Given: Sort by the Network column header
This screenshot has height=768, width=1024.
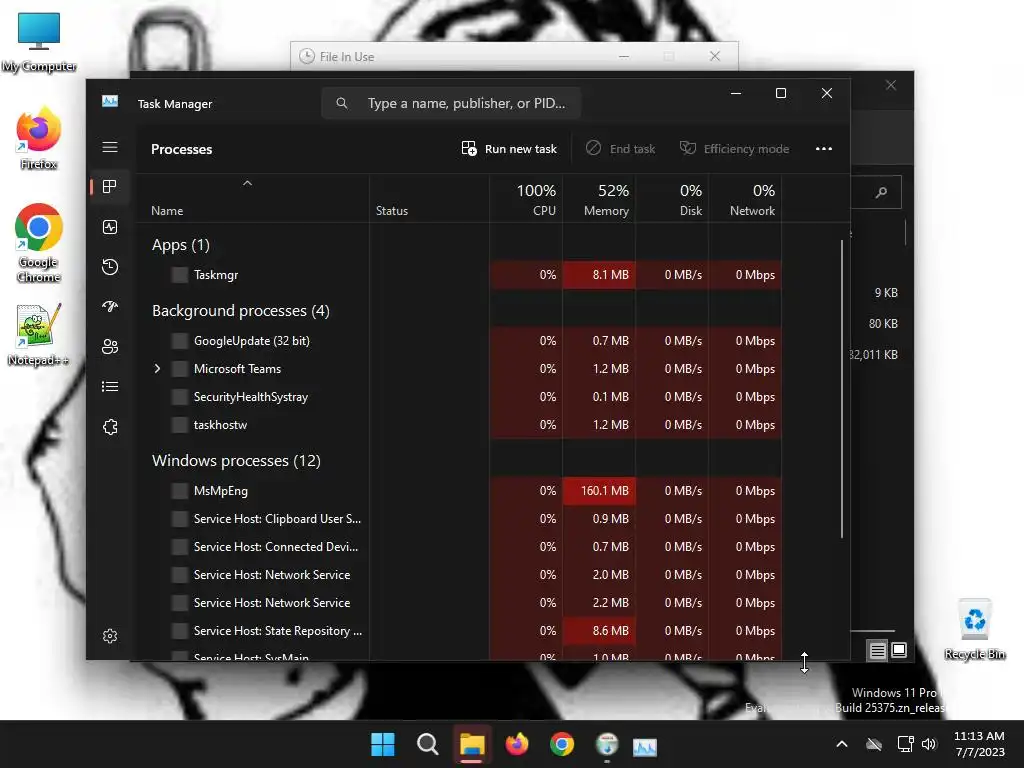Looking at the screenshot, I should click(x=746, y=199).
